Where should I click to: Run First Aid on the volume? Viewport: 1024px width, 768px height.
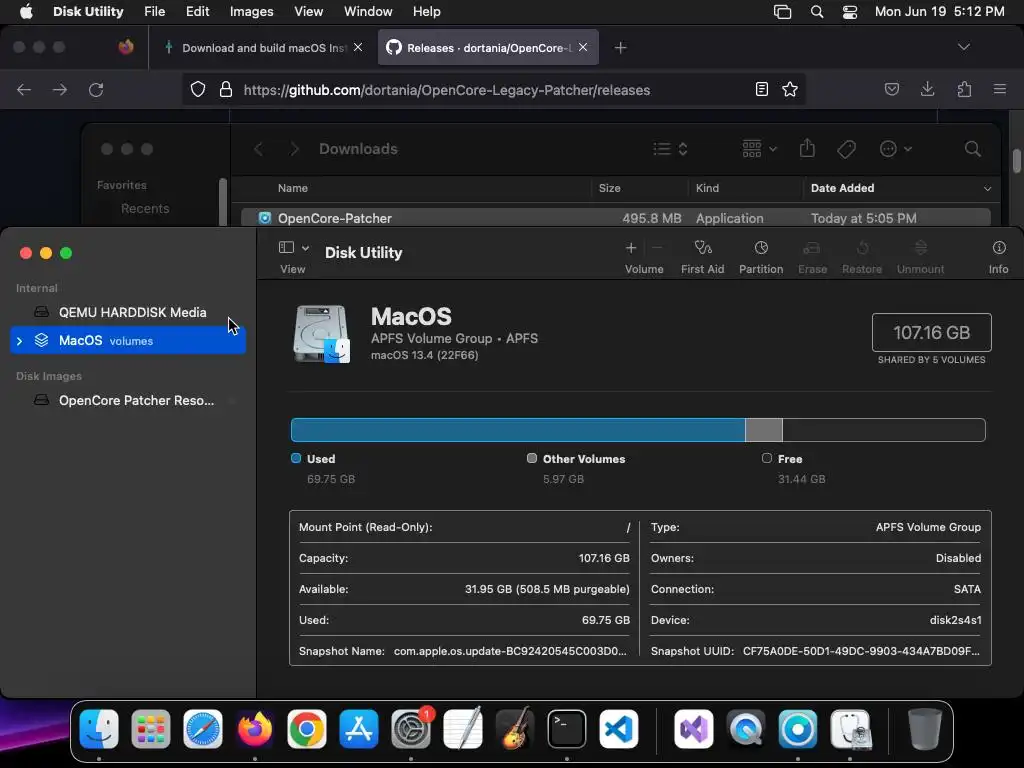coord(702,257)
